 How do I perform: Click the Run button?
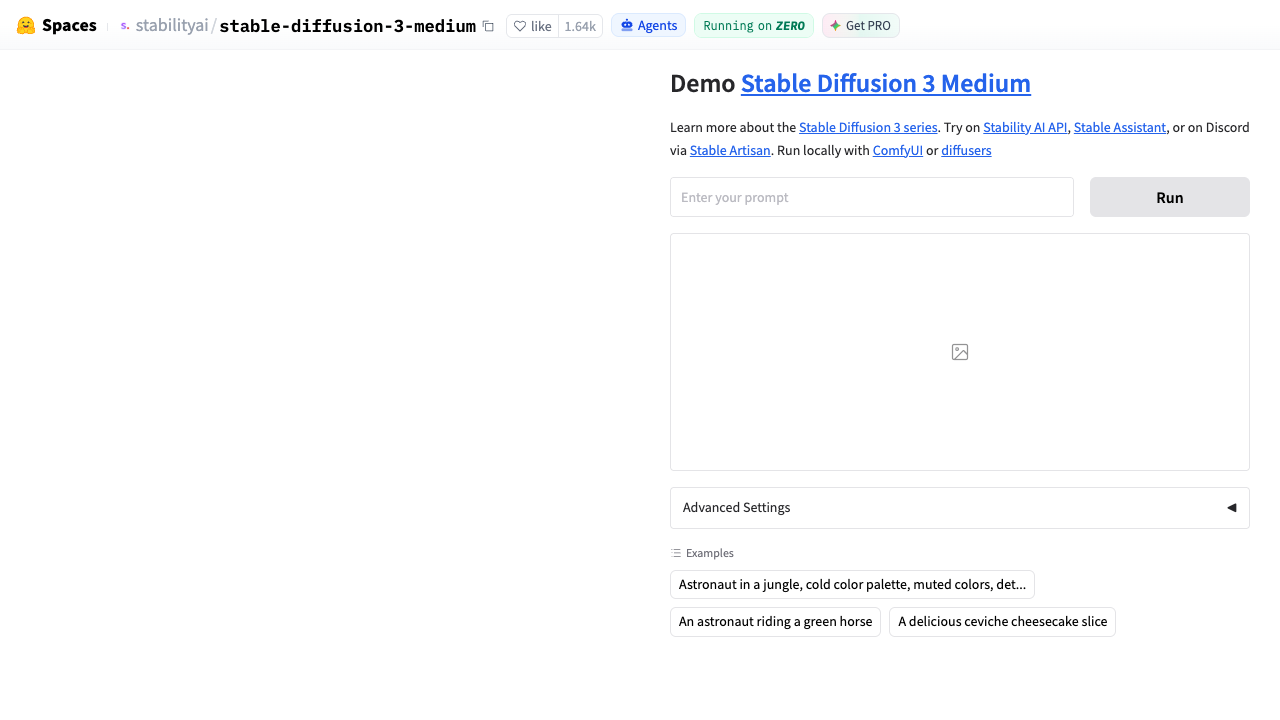(x=1170, y=197)
